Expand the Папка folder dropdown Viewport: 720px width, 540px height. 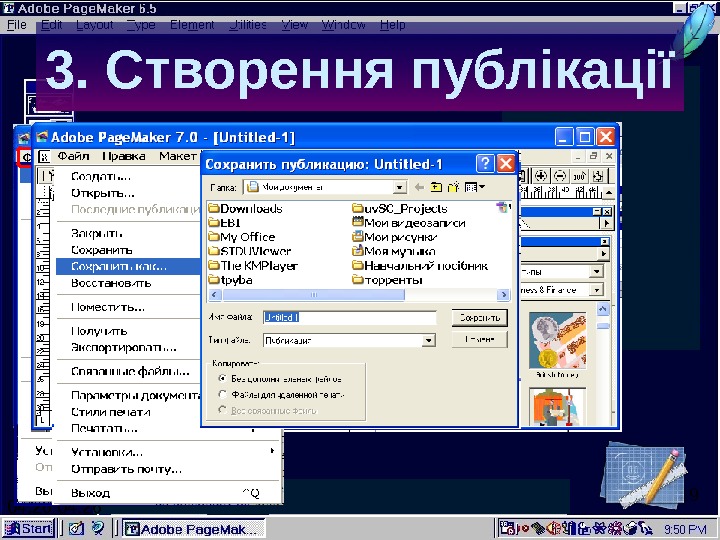[400, 187]
